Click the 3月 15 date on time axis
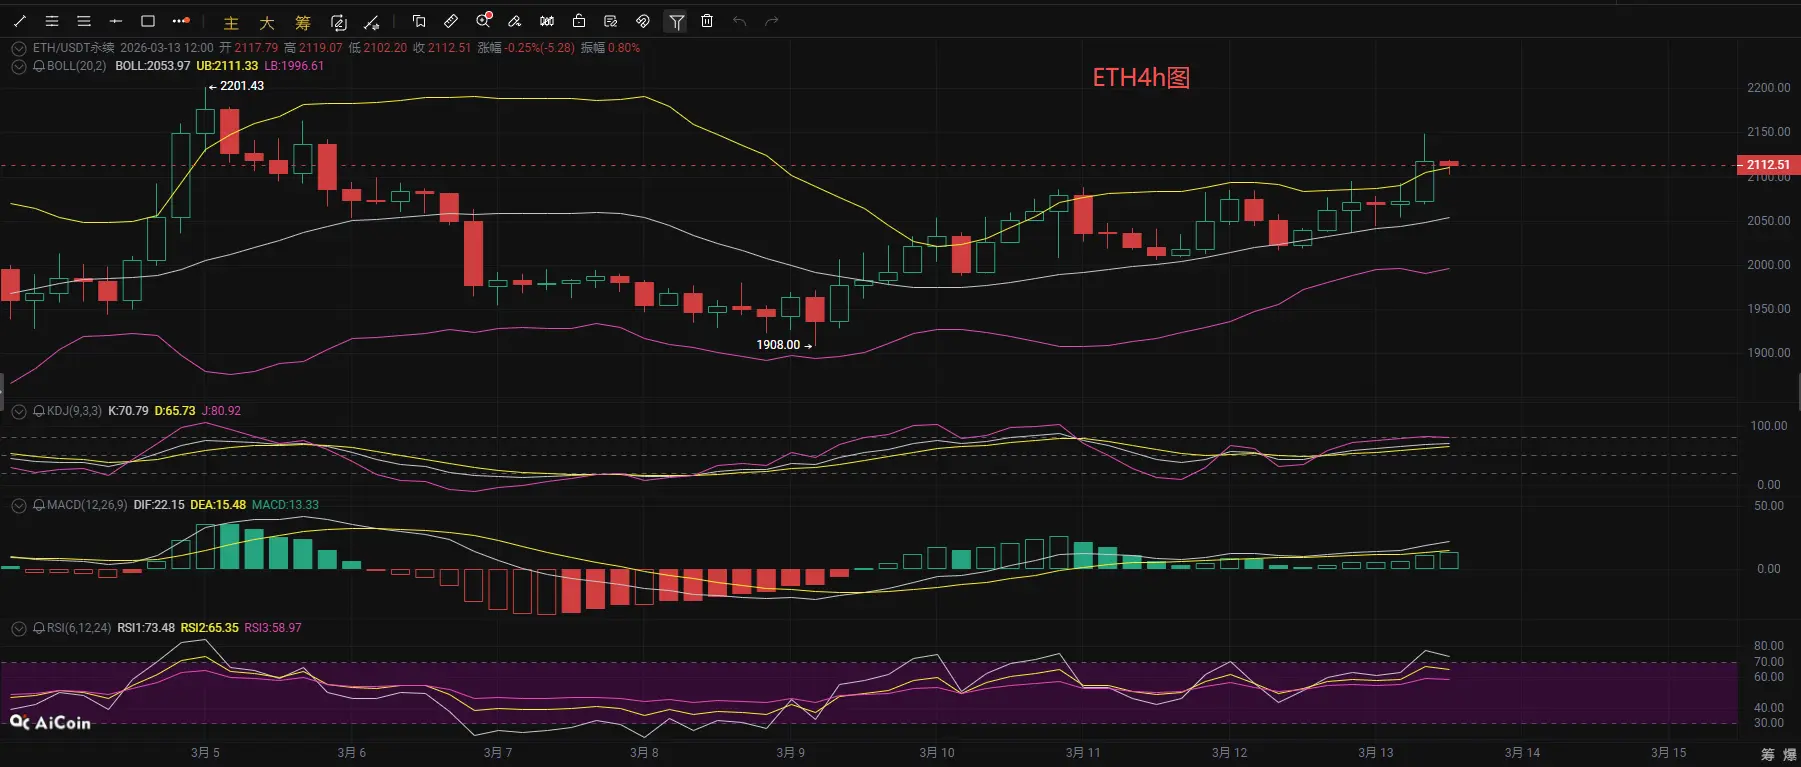Viewport: 1801px width, 767px height. point(1669,753)
